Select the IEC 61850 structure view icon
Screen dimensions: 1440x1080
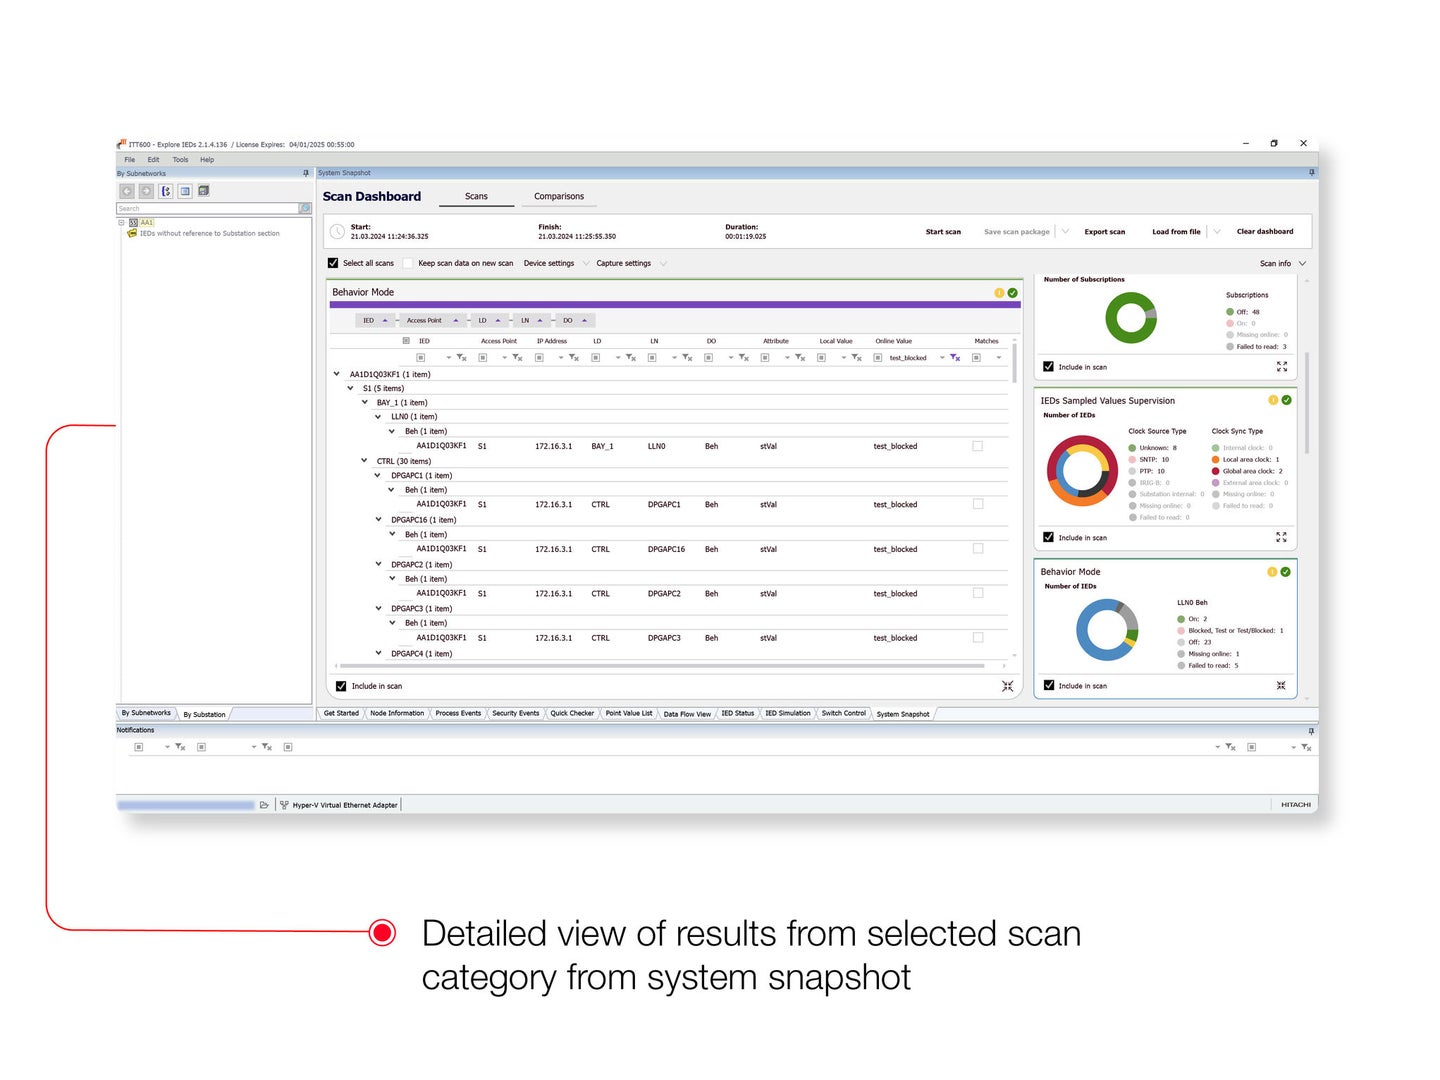(x=166, y=191)
